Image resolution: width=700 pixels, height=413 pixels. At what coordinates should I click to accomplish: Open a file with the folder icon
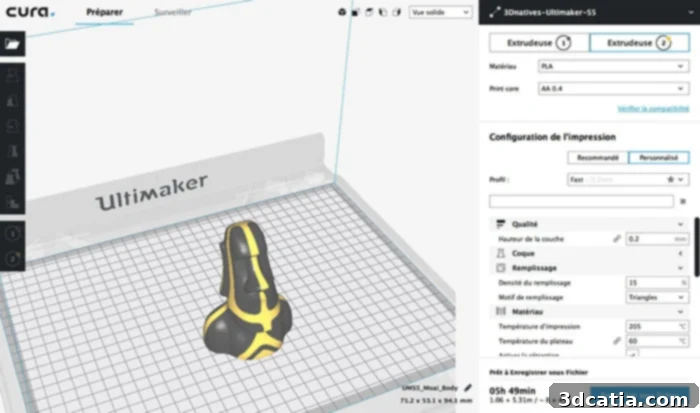point(12,44)
